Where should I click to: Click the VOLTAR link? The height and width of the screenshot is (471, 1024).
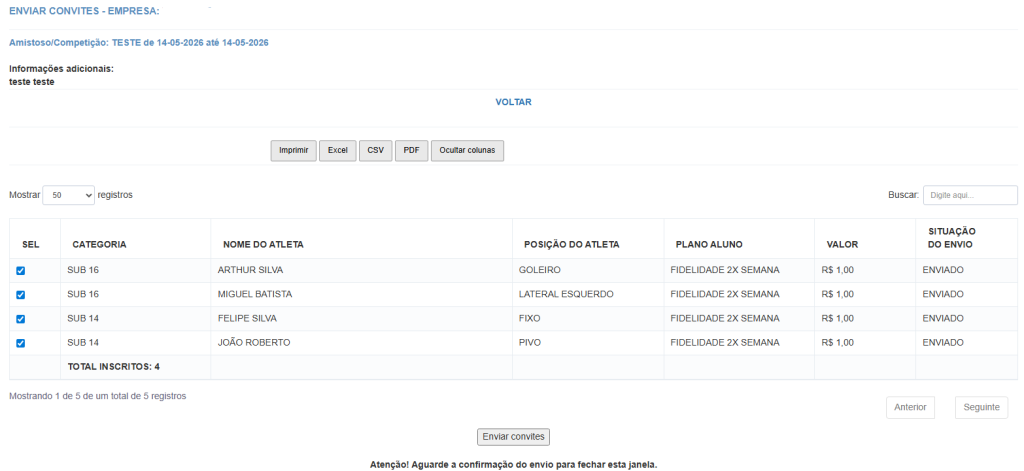(513, 102)
